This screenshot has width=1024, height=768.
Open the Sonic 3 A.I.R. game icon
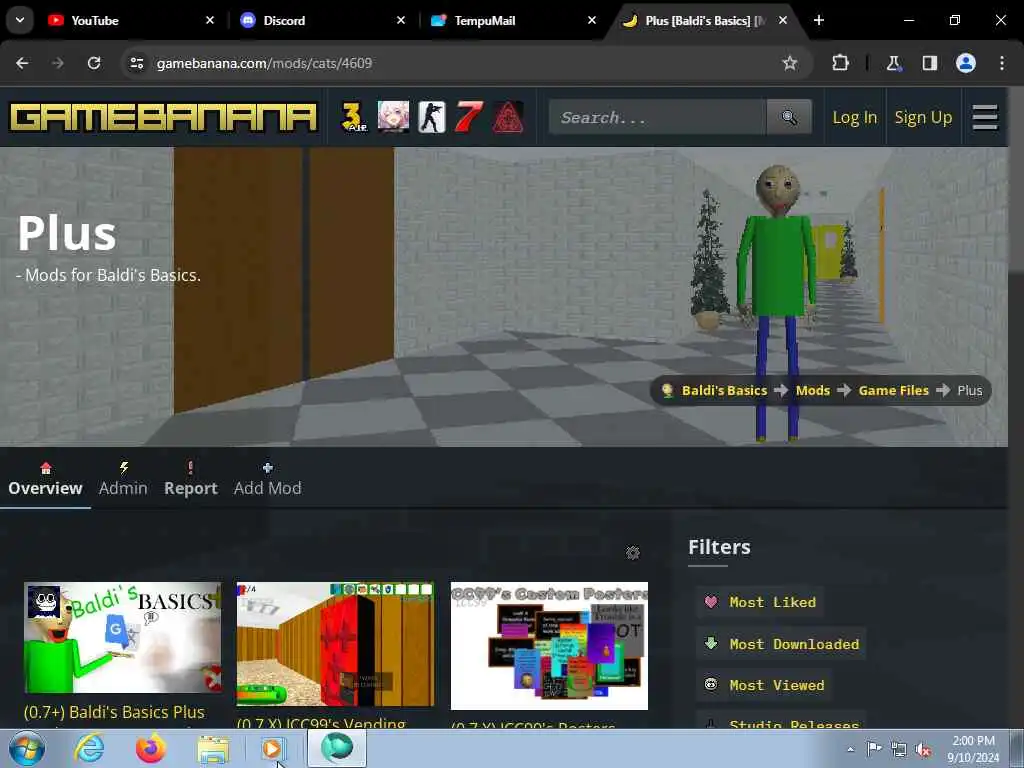pyautogui.click(x=354, y=118)
